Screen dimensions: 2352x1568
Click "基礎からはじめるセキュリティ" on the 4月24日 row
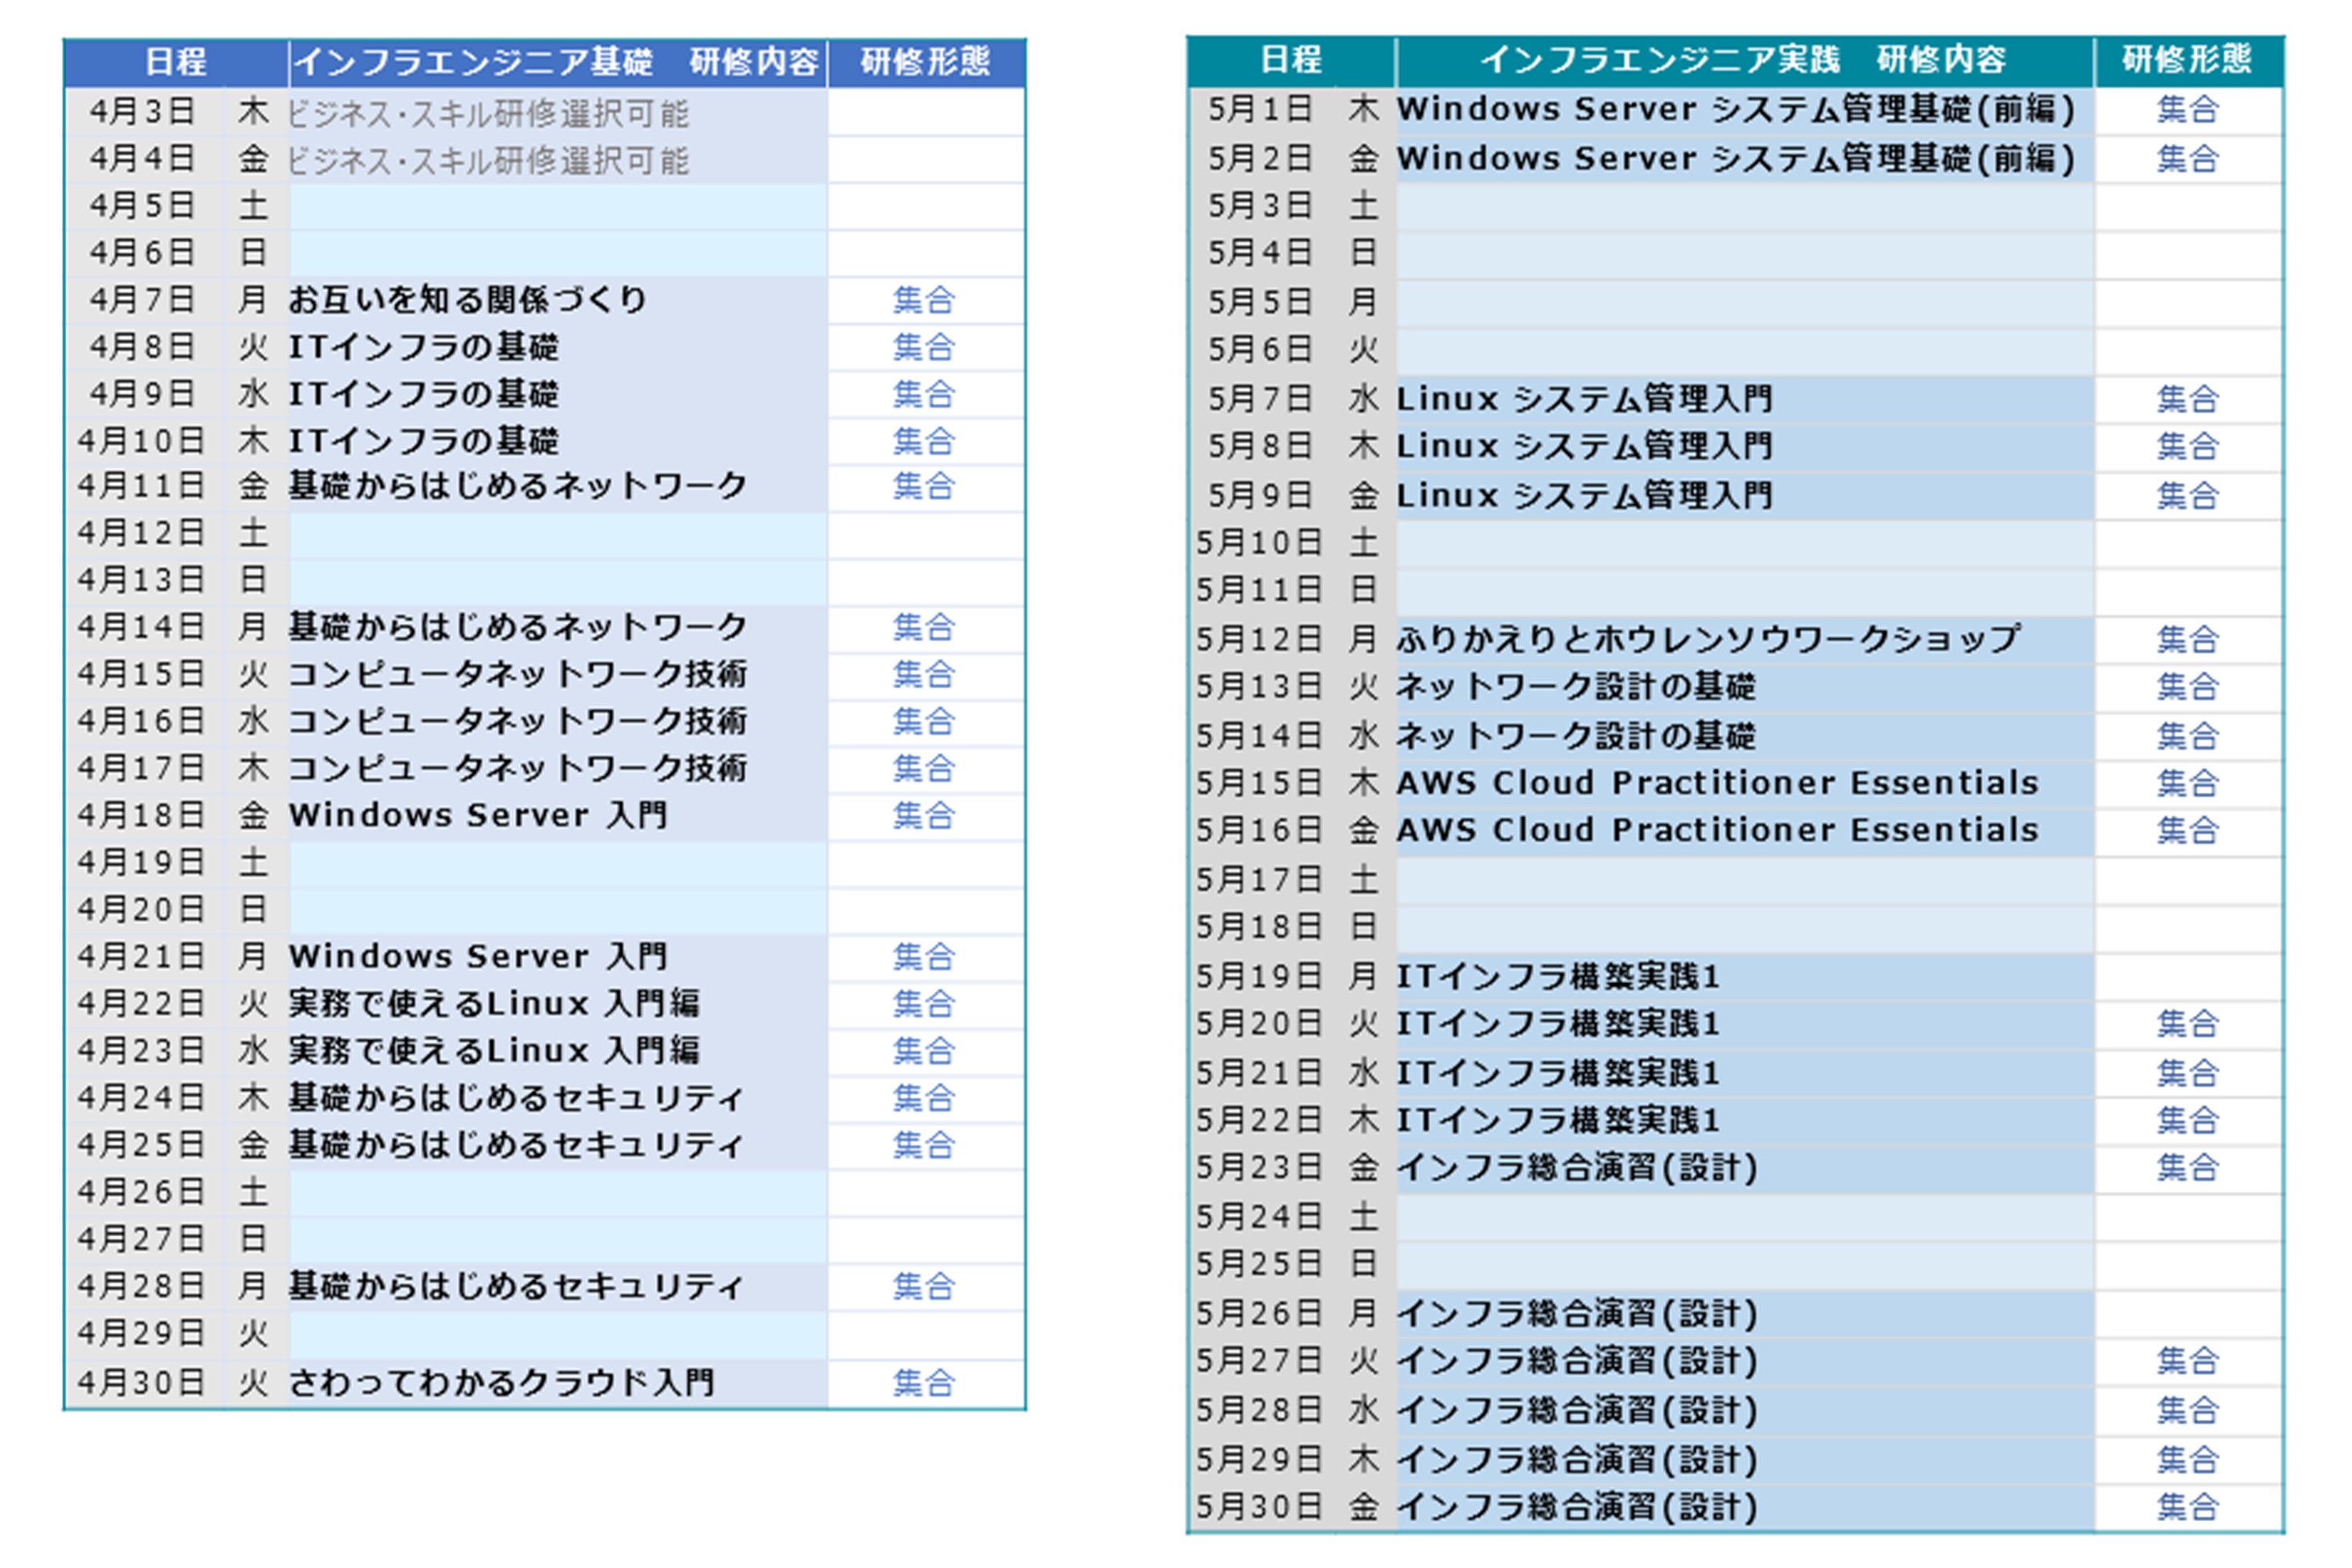coord(516,1098)
